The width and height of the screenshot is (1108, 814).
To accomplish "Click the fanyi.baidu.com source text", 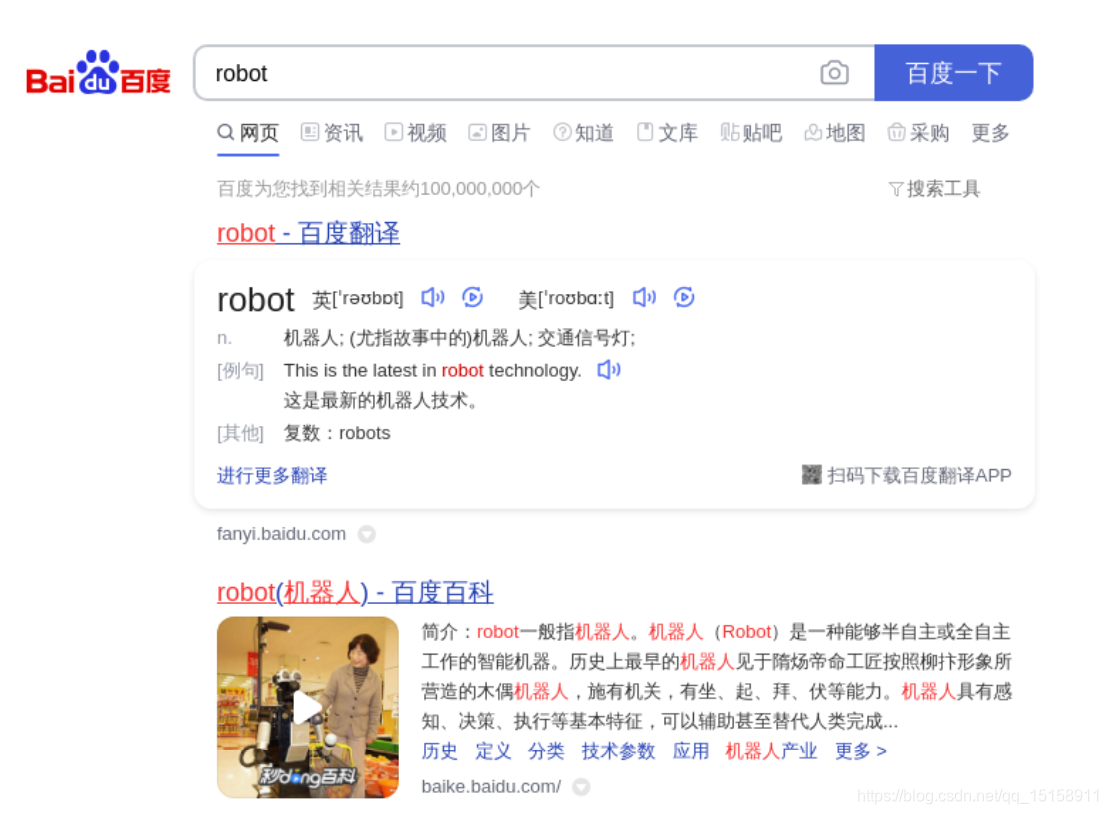I will (281, 534).
